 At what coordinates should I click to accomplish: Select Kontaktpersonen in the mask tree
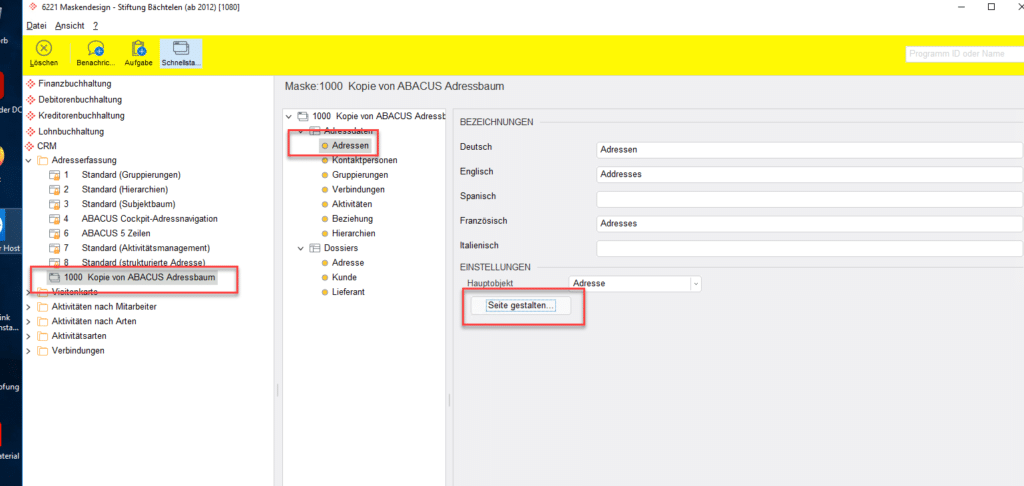tap(364, 160)
